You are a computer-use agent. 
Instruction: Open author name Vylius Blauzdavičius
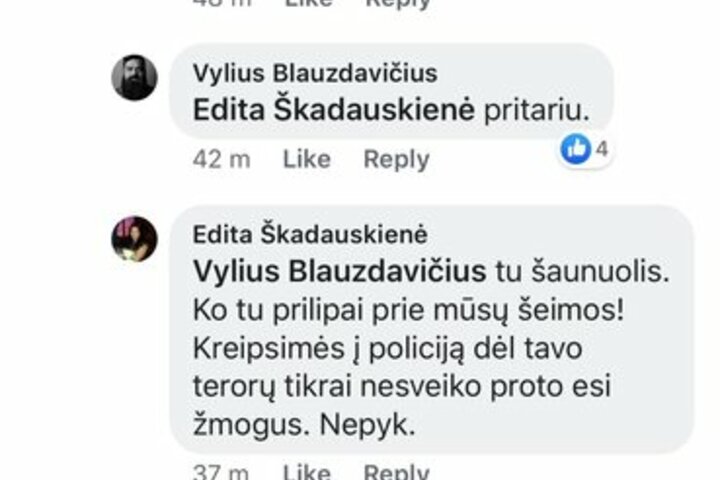coord(315,73)
